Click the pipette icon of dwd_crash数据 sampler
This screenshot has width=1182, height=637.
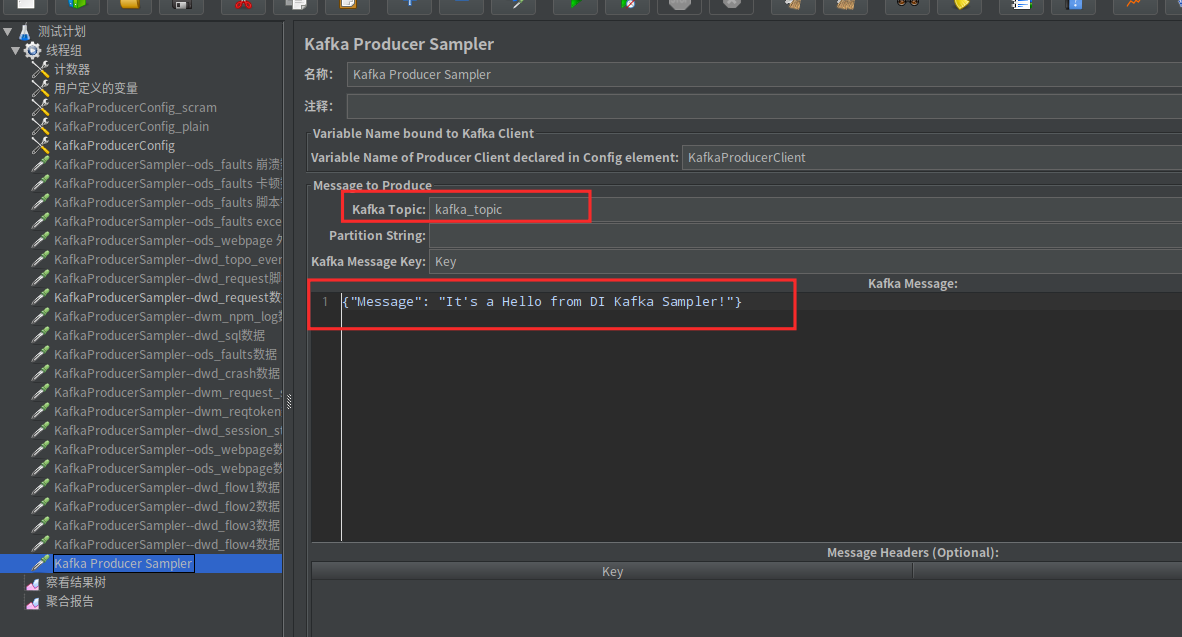(41, 373)
